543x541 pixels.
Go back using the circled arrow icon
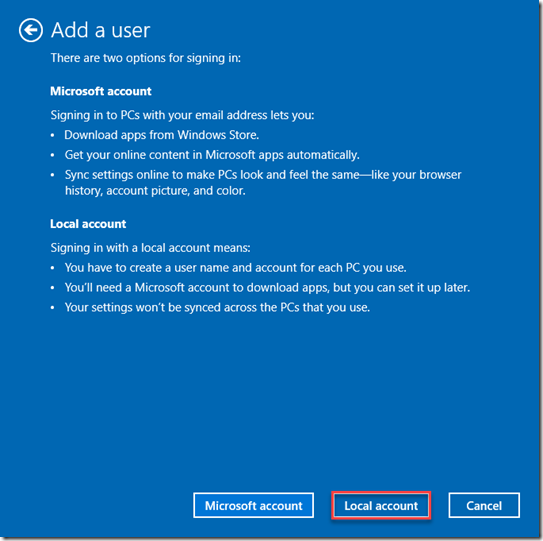click(31, 30)
